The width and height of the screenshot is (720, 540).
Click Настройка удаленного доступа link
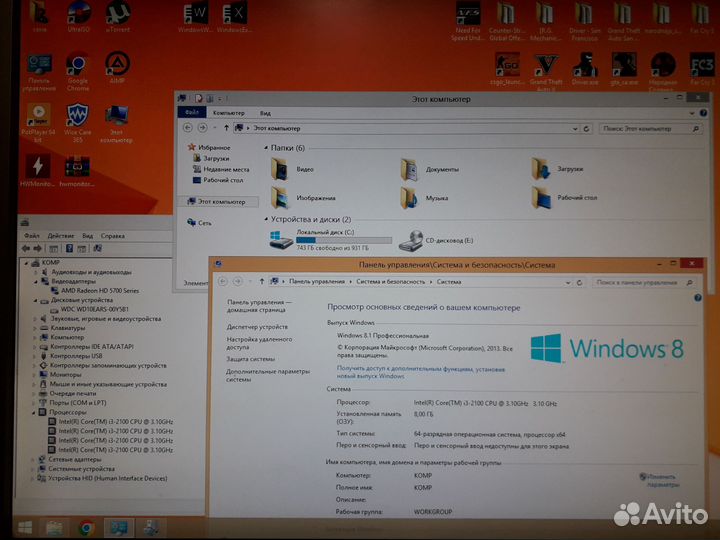coord(259,343)
